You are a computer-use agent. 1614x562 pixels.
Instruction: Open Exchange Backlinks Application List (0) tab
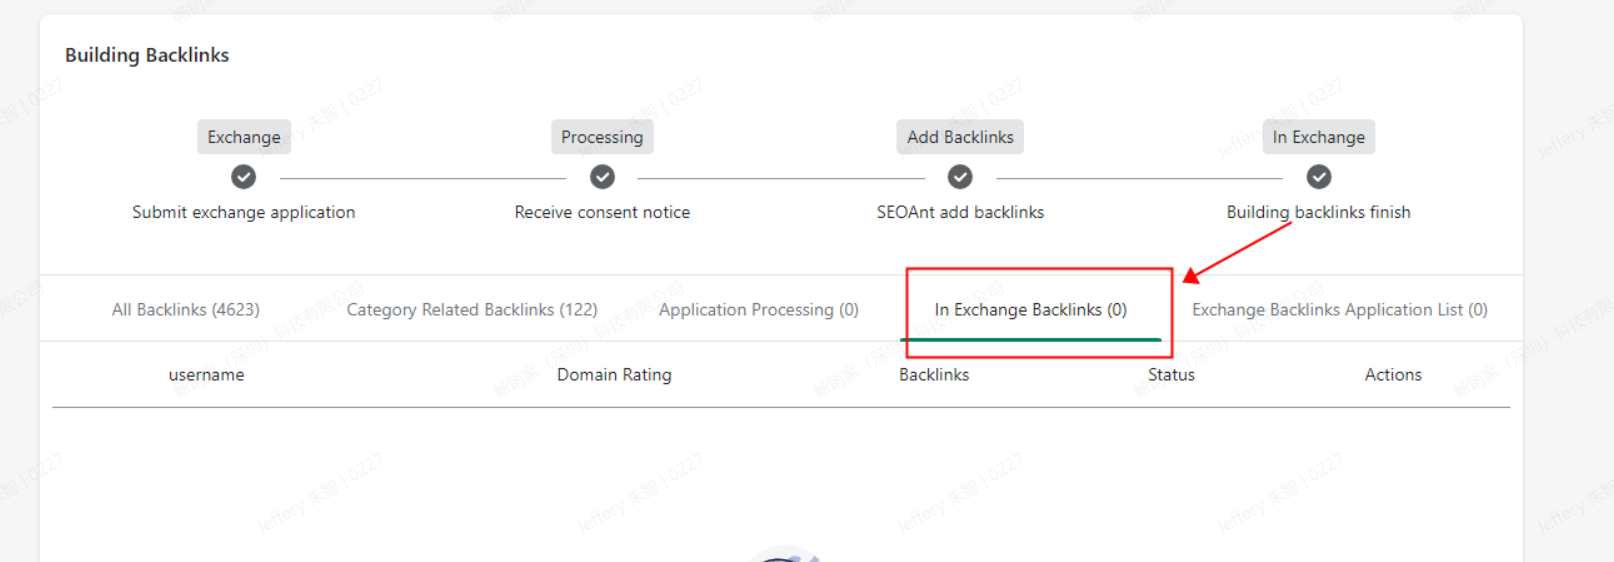(1340, 310)
